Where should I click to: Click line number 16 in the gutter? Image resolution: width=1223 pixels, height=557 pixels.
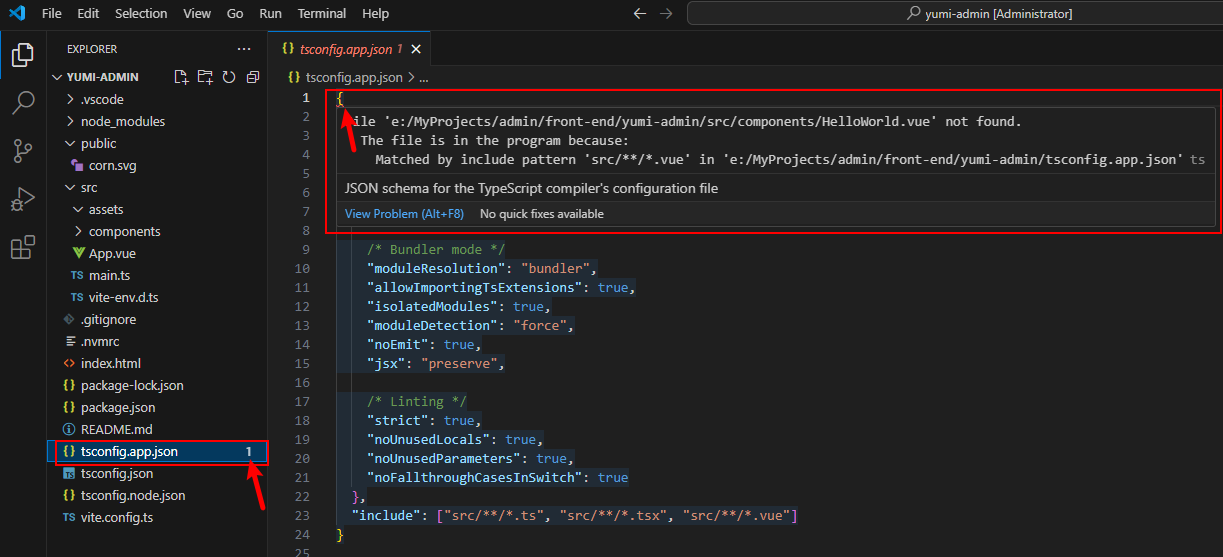303,382
